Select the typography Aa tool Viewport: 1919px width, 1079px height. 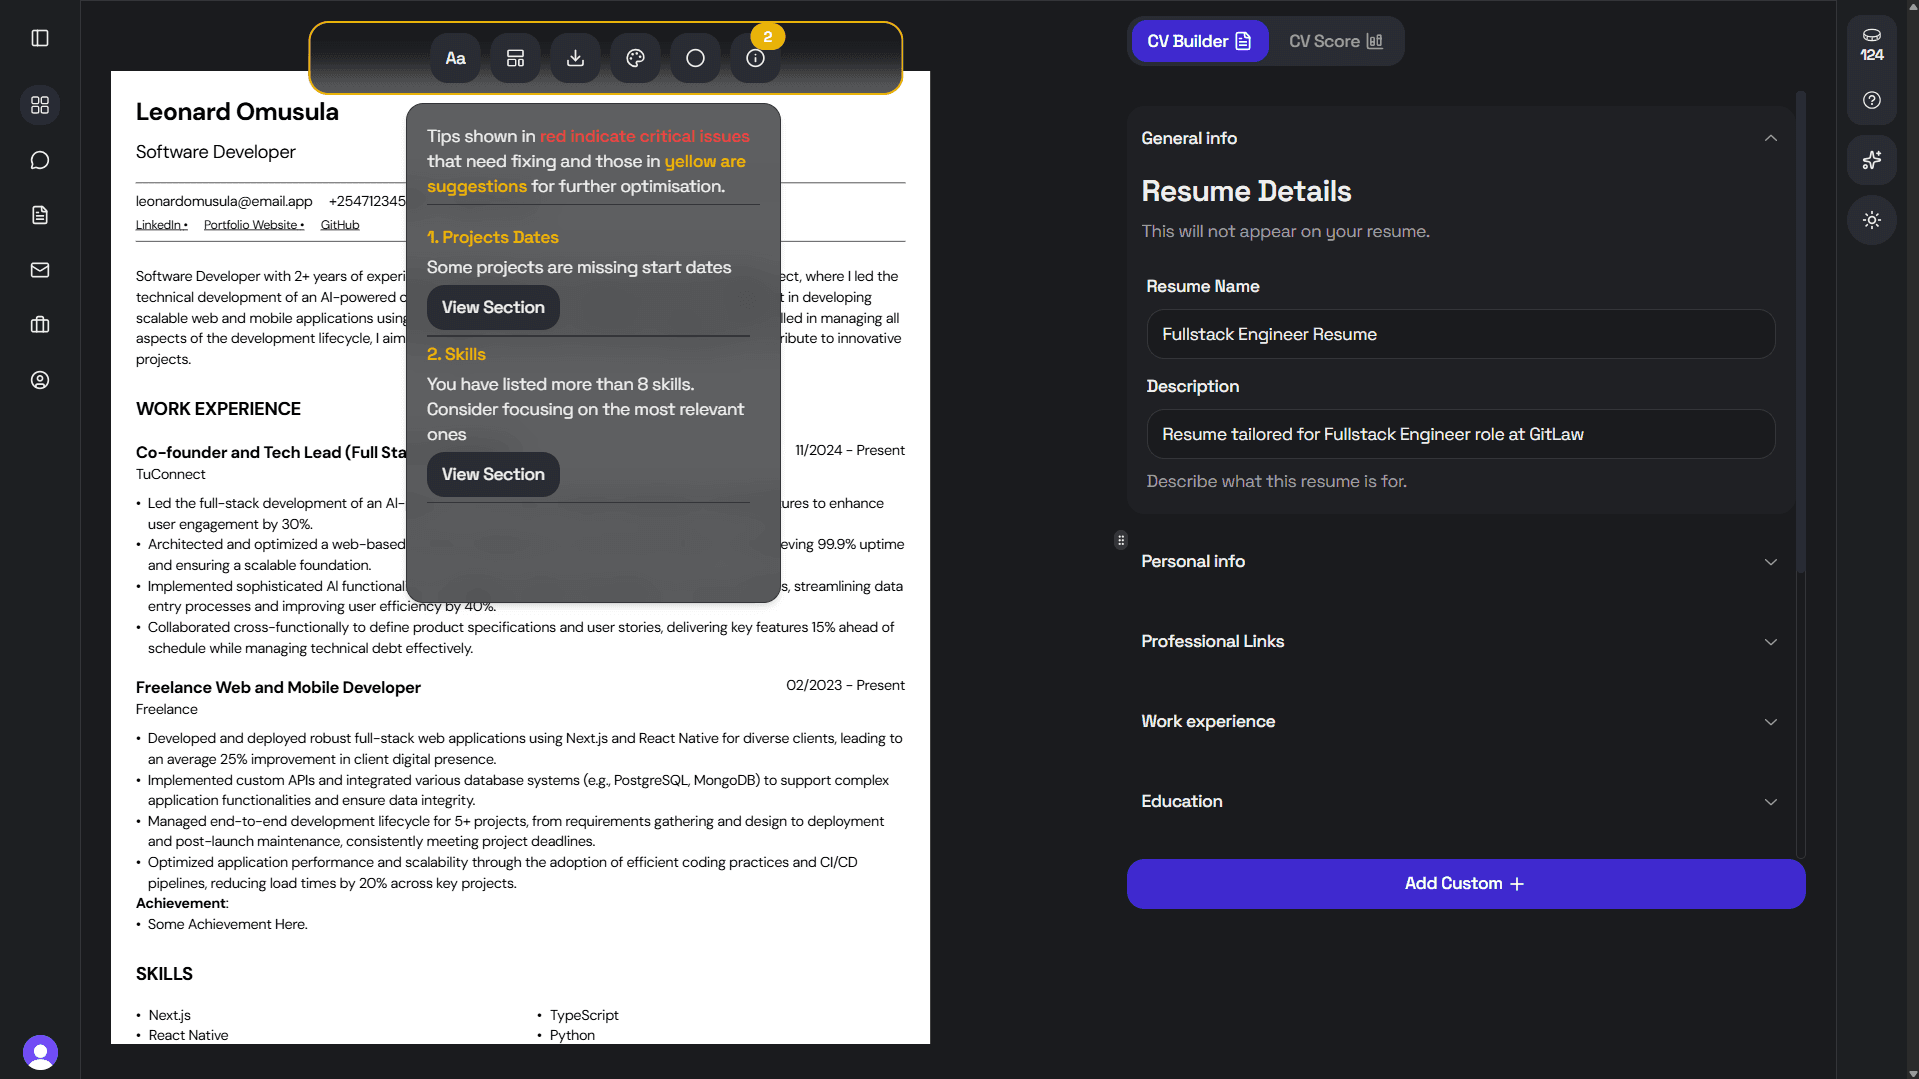click(x=455, y=57)
